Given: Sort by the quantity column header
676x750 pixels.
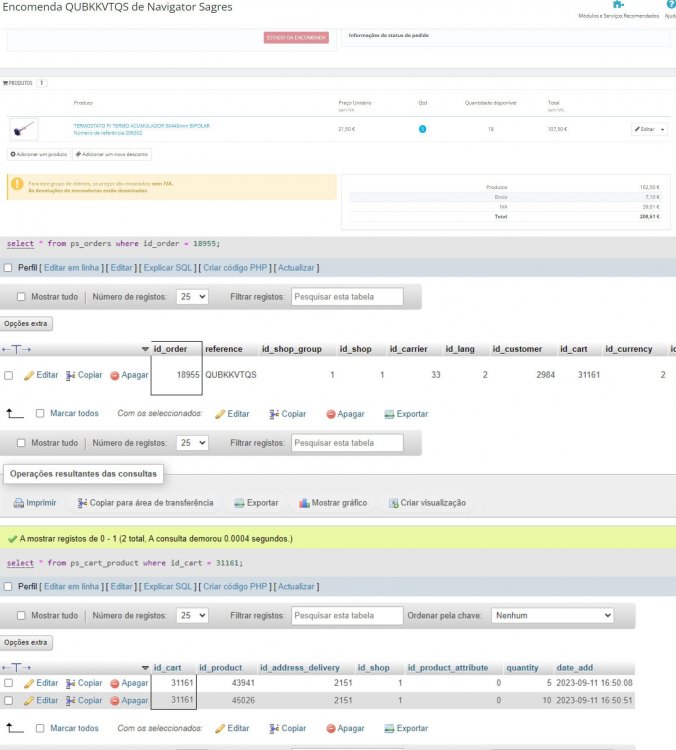Looking at the screenshot, I should coord(522,668).
